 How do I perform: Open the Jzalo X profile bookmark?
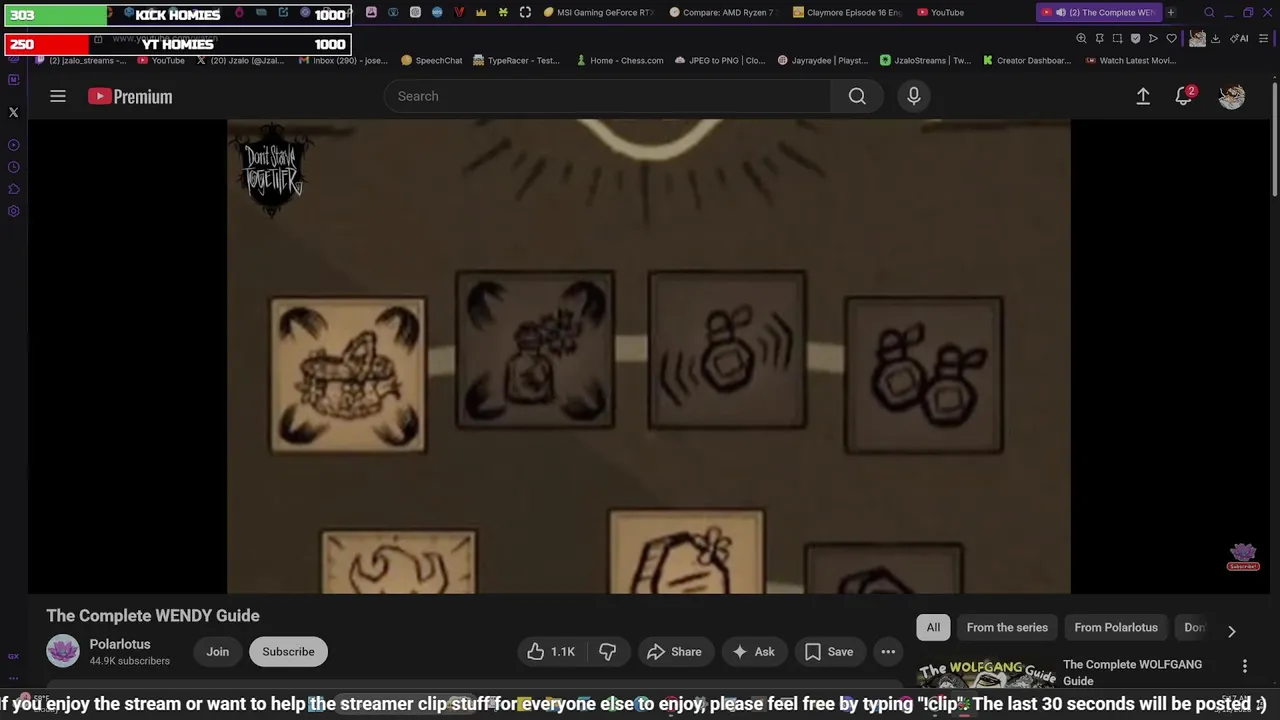[x=241, y=60]
